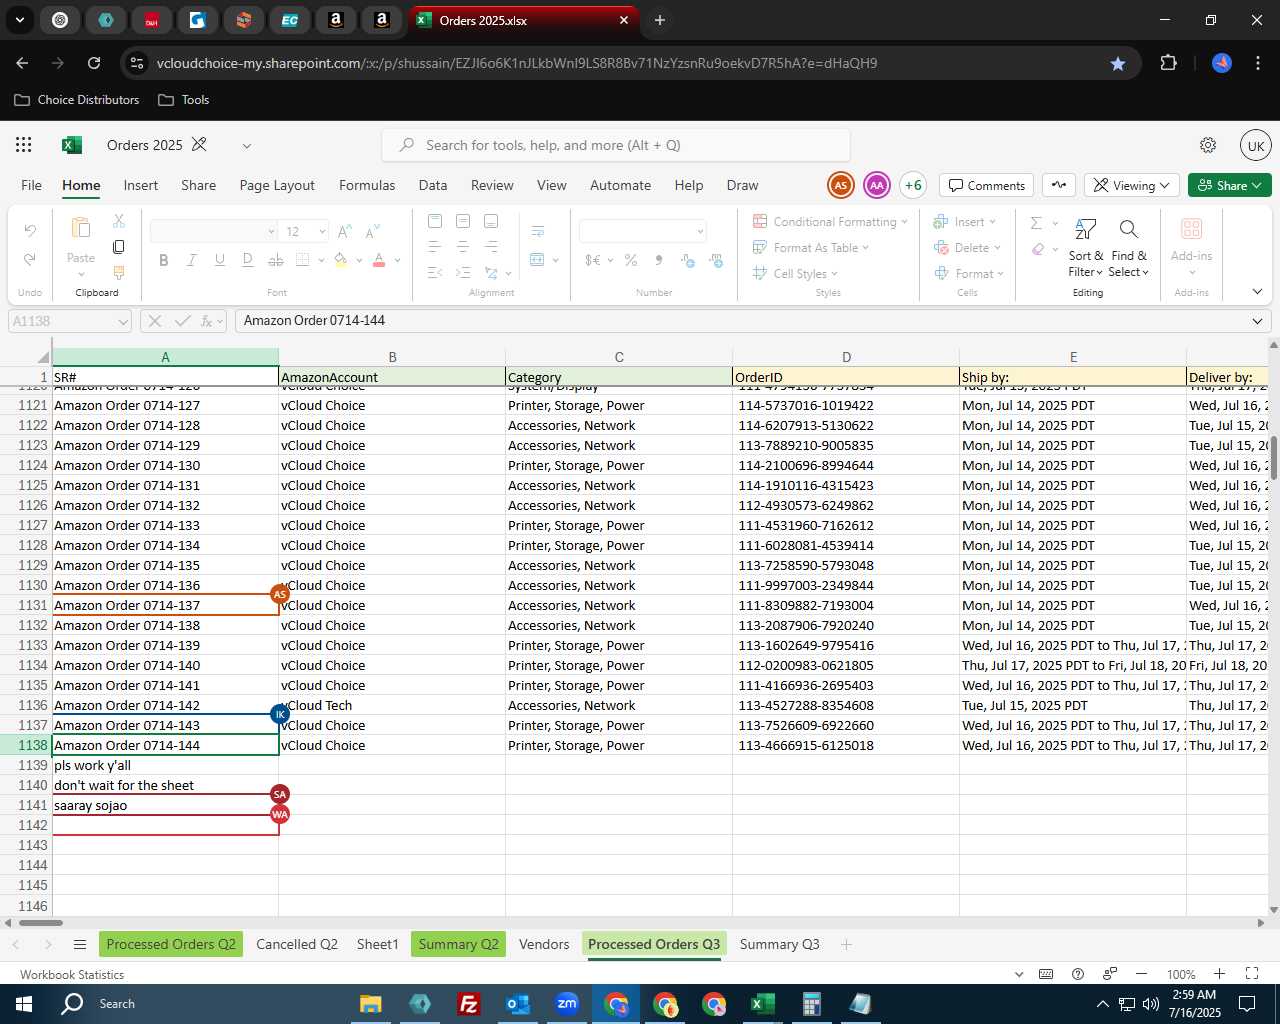Open the Cancelled Q2 sheet tab
Viewport: 1280px width, 1024px height.
[x=297, y=944]
